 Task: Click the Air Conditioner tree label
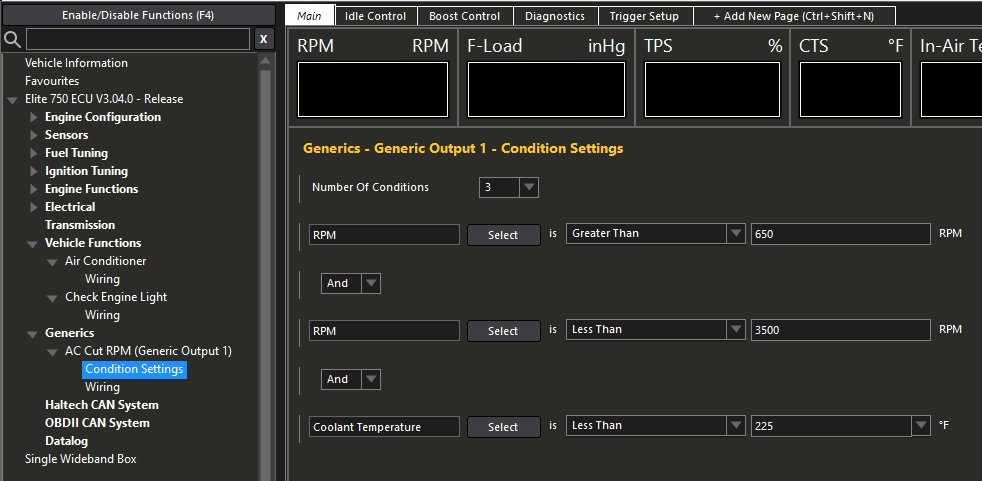(106, 261)
